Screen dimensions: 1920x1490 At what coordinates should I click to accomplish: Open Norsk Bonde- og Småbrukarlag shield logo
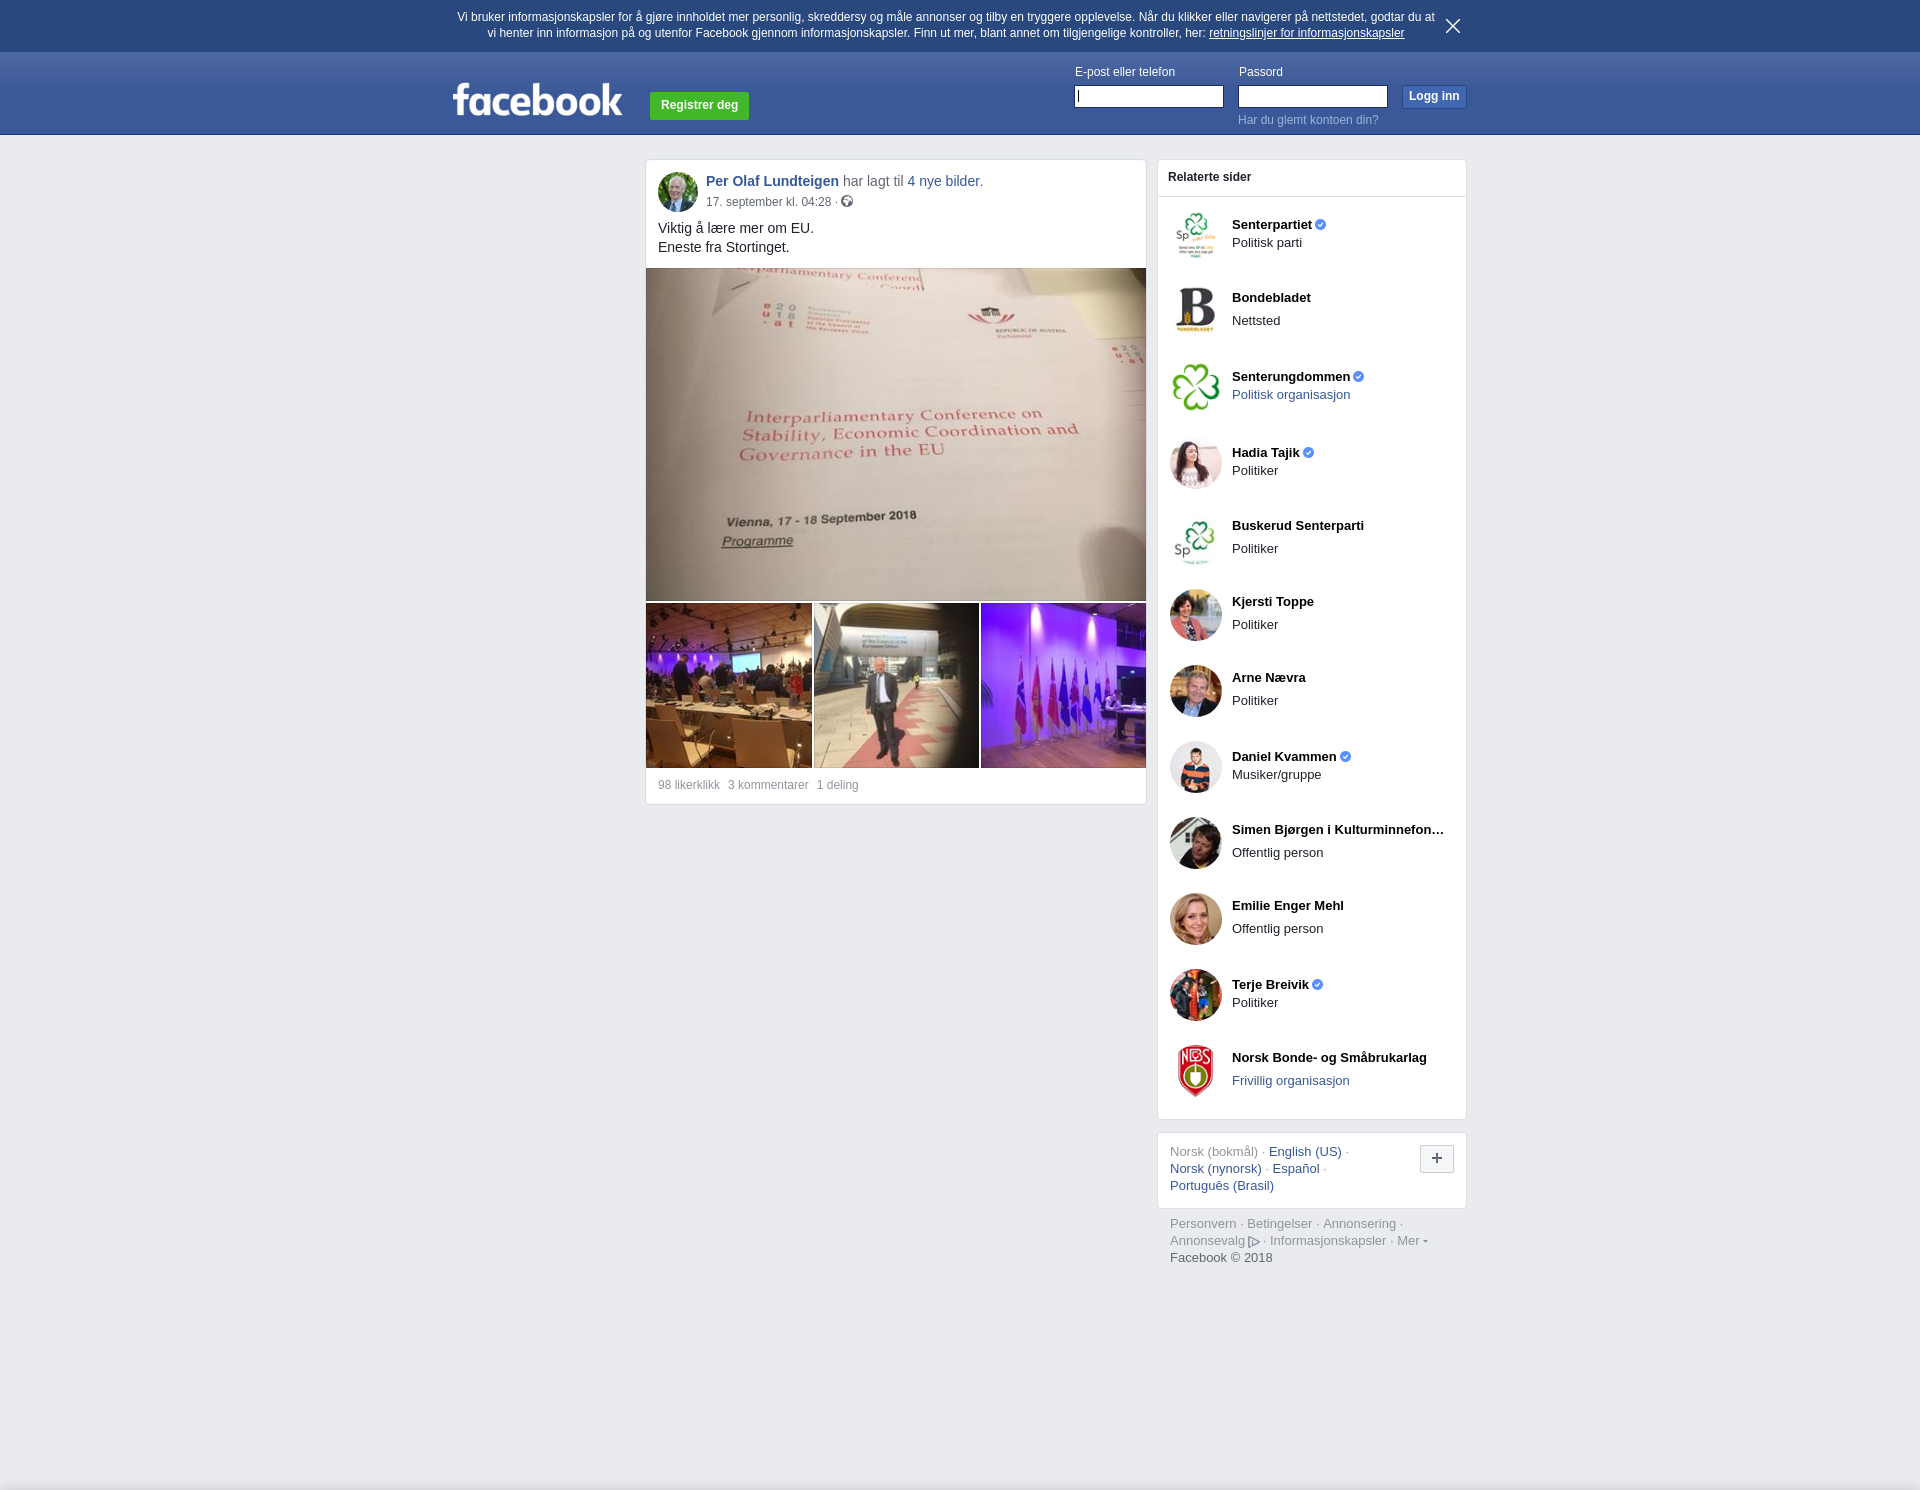[x=1196, y=1071]
